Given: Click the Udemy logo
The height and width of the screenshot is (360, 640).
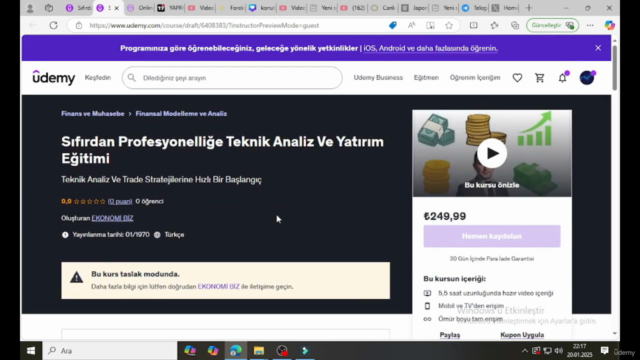Looking at the screenshot, I should click(x=54, y=78).
